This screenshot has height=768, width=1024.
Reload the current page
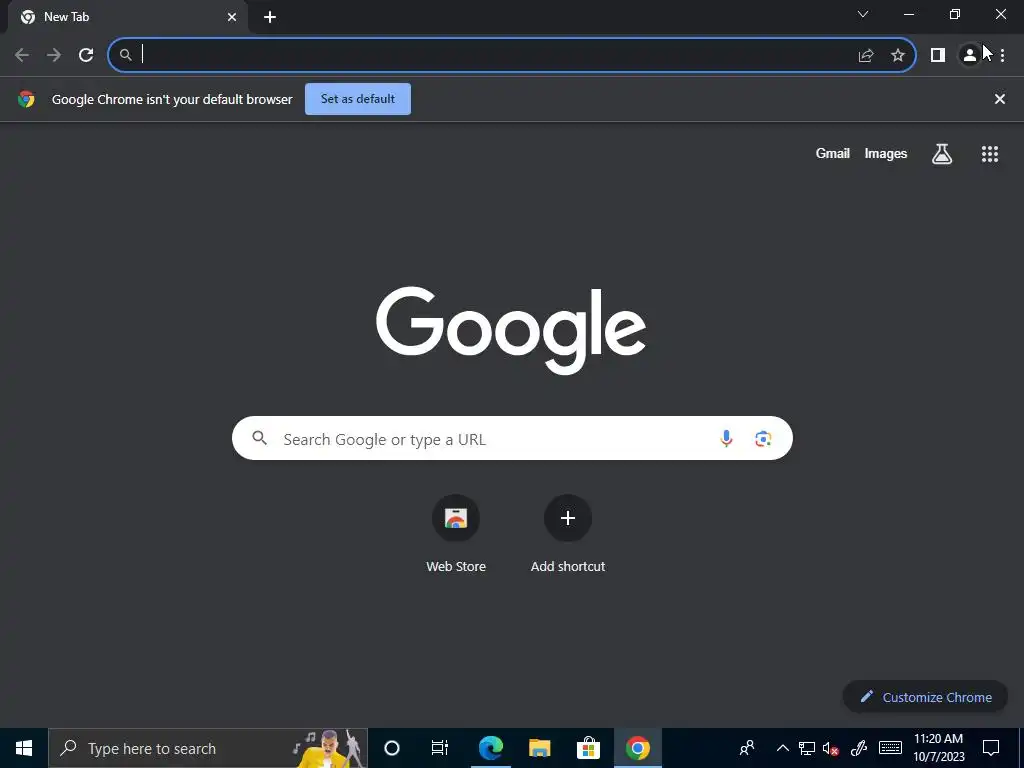(86, 55)
